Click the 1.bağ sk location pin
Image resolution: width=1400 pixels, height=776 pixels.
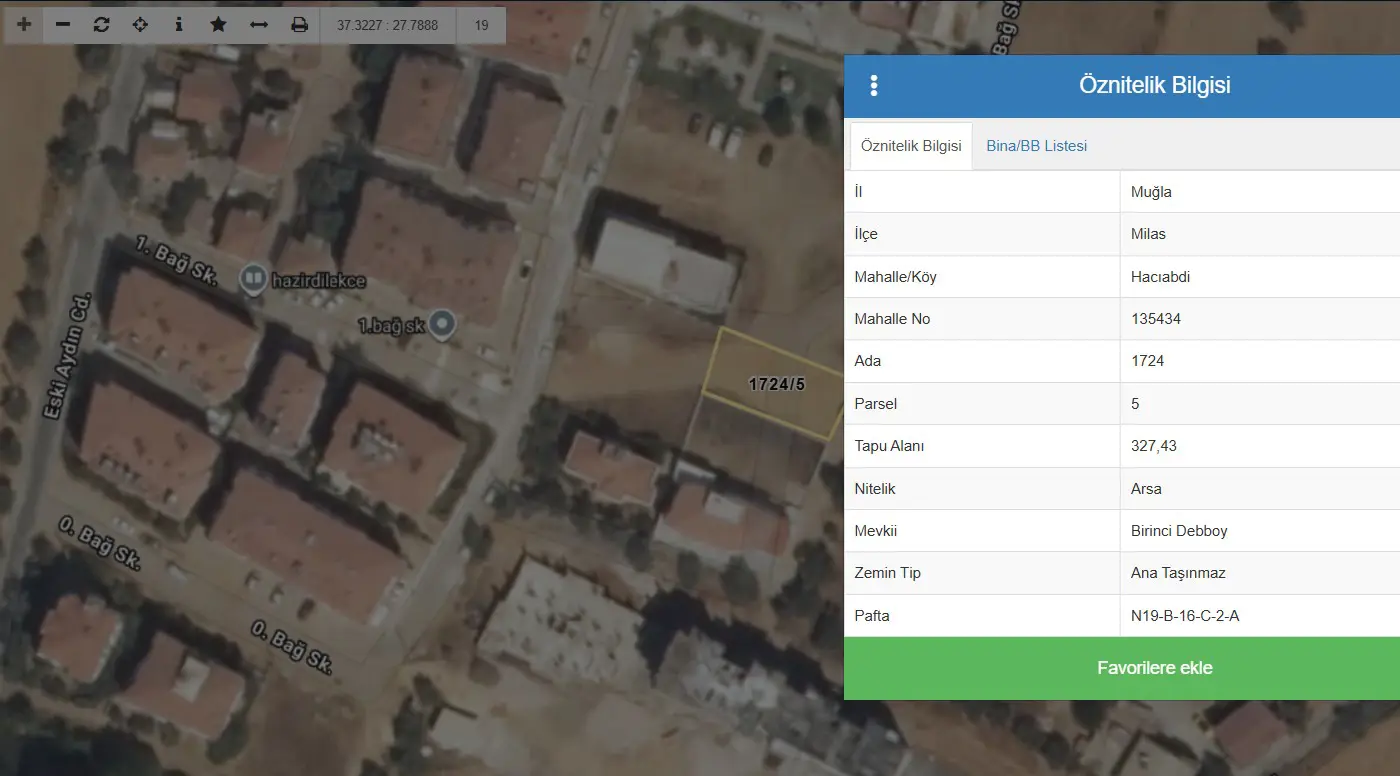(444, 324)
